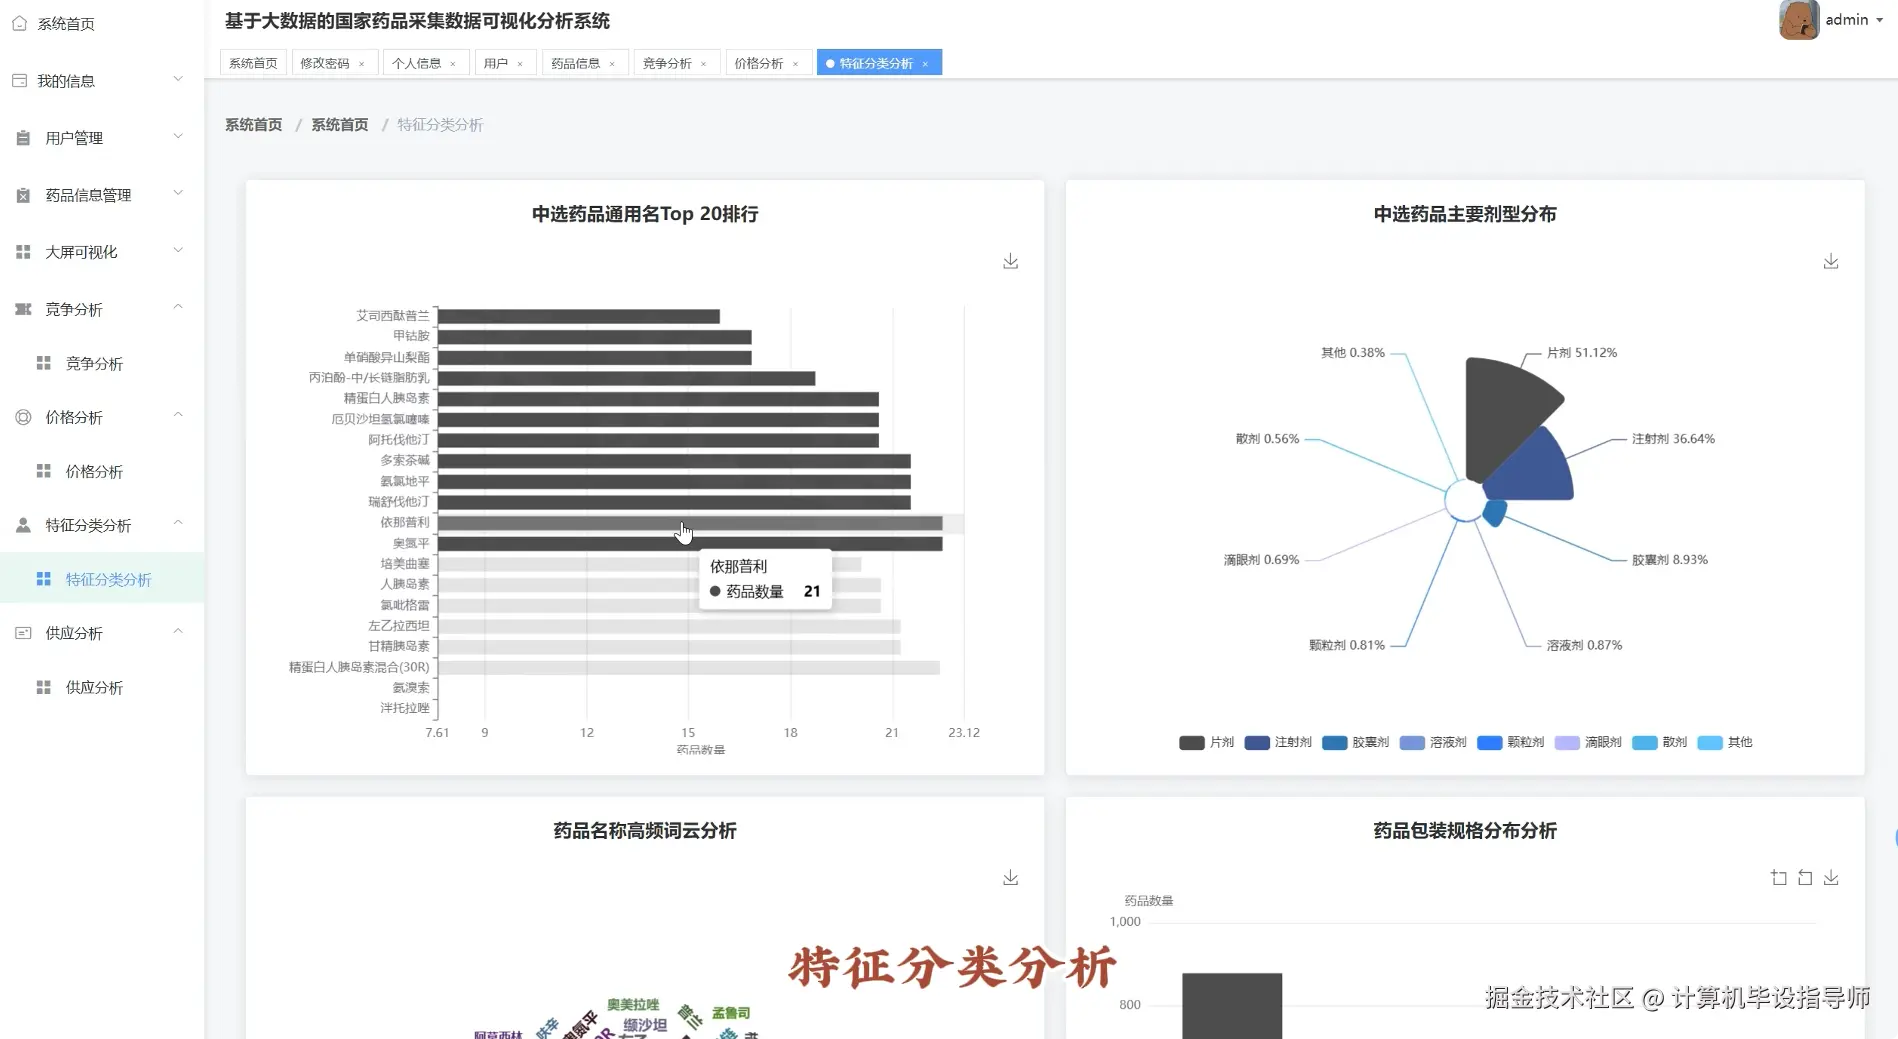This screenshot has height=1039, width=1898.
Task: Activate data zoom on packaging spec chart
Action: tap(1779, 877)
